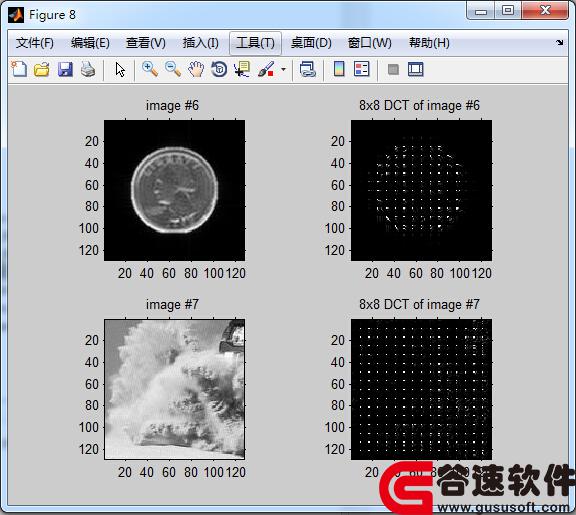Viewport: 576px width, 515px height.
Task: Open the 桌面(D) menu
Action: 311,43
